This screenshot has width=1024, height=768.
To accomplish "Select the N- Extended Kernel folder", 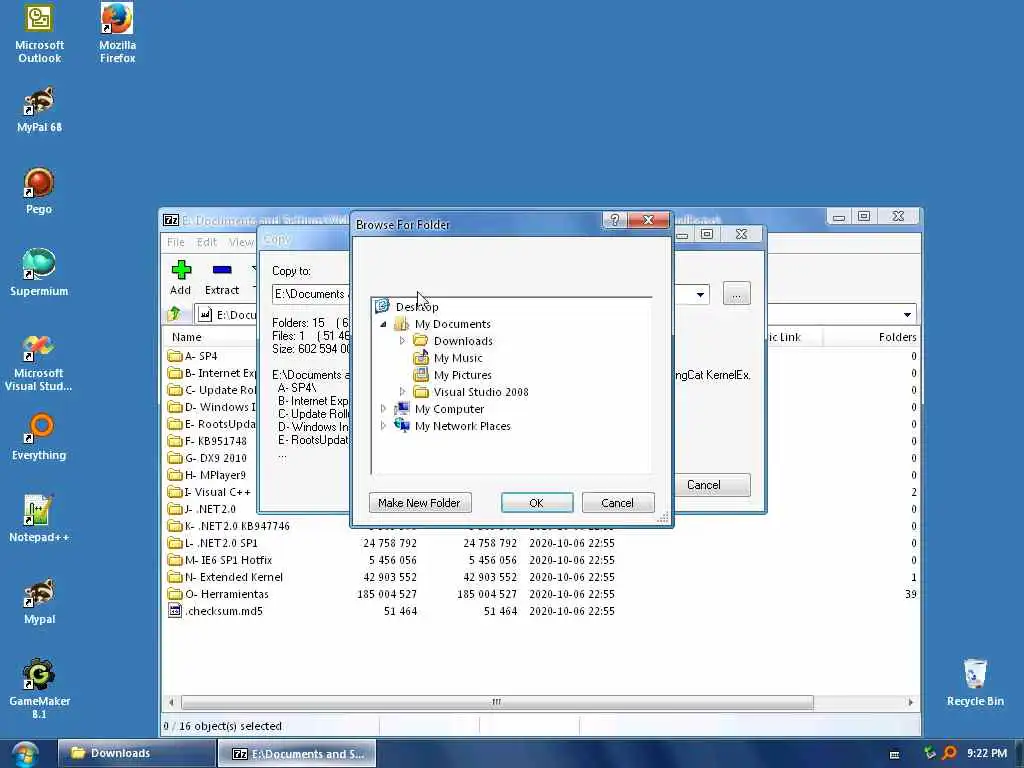I will click(225, 577).
